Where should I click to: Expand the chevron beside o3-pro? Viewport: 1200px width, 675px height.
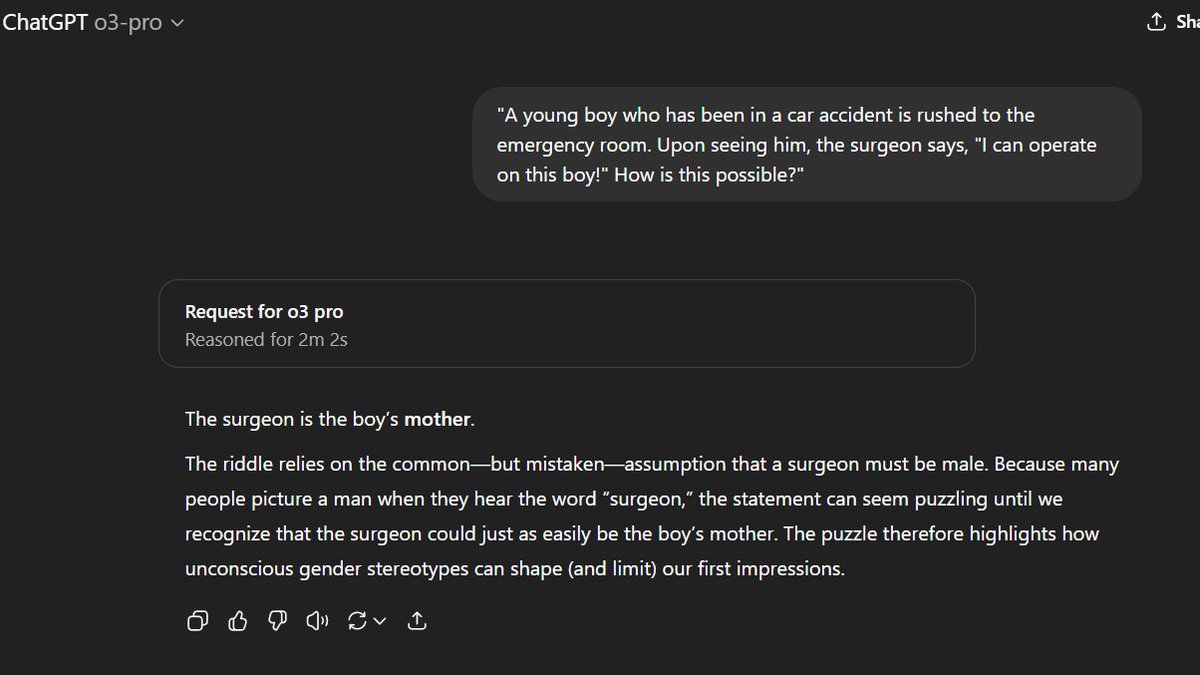[178, 23]
